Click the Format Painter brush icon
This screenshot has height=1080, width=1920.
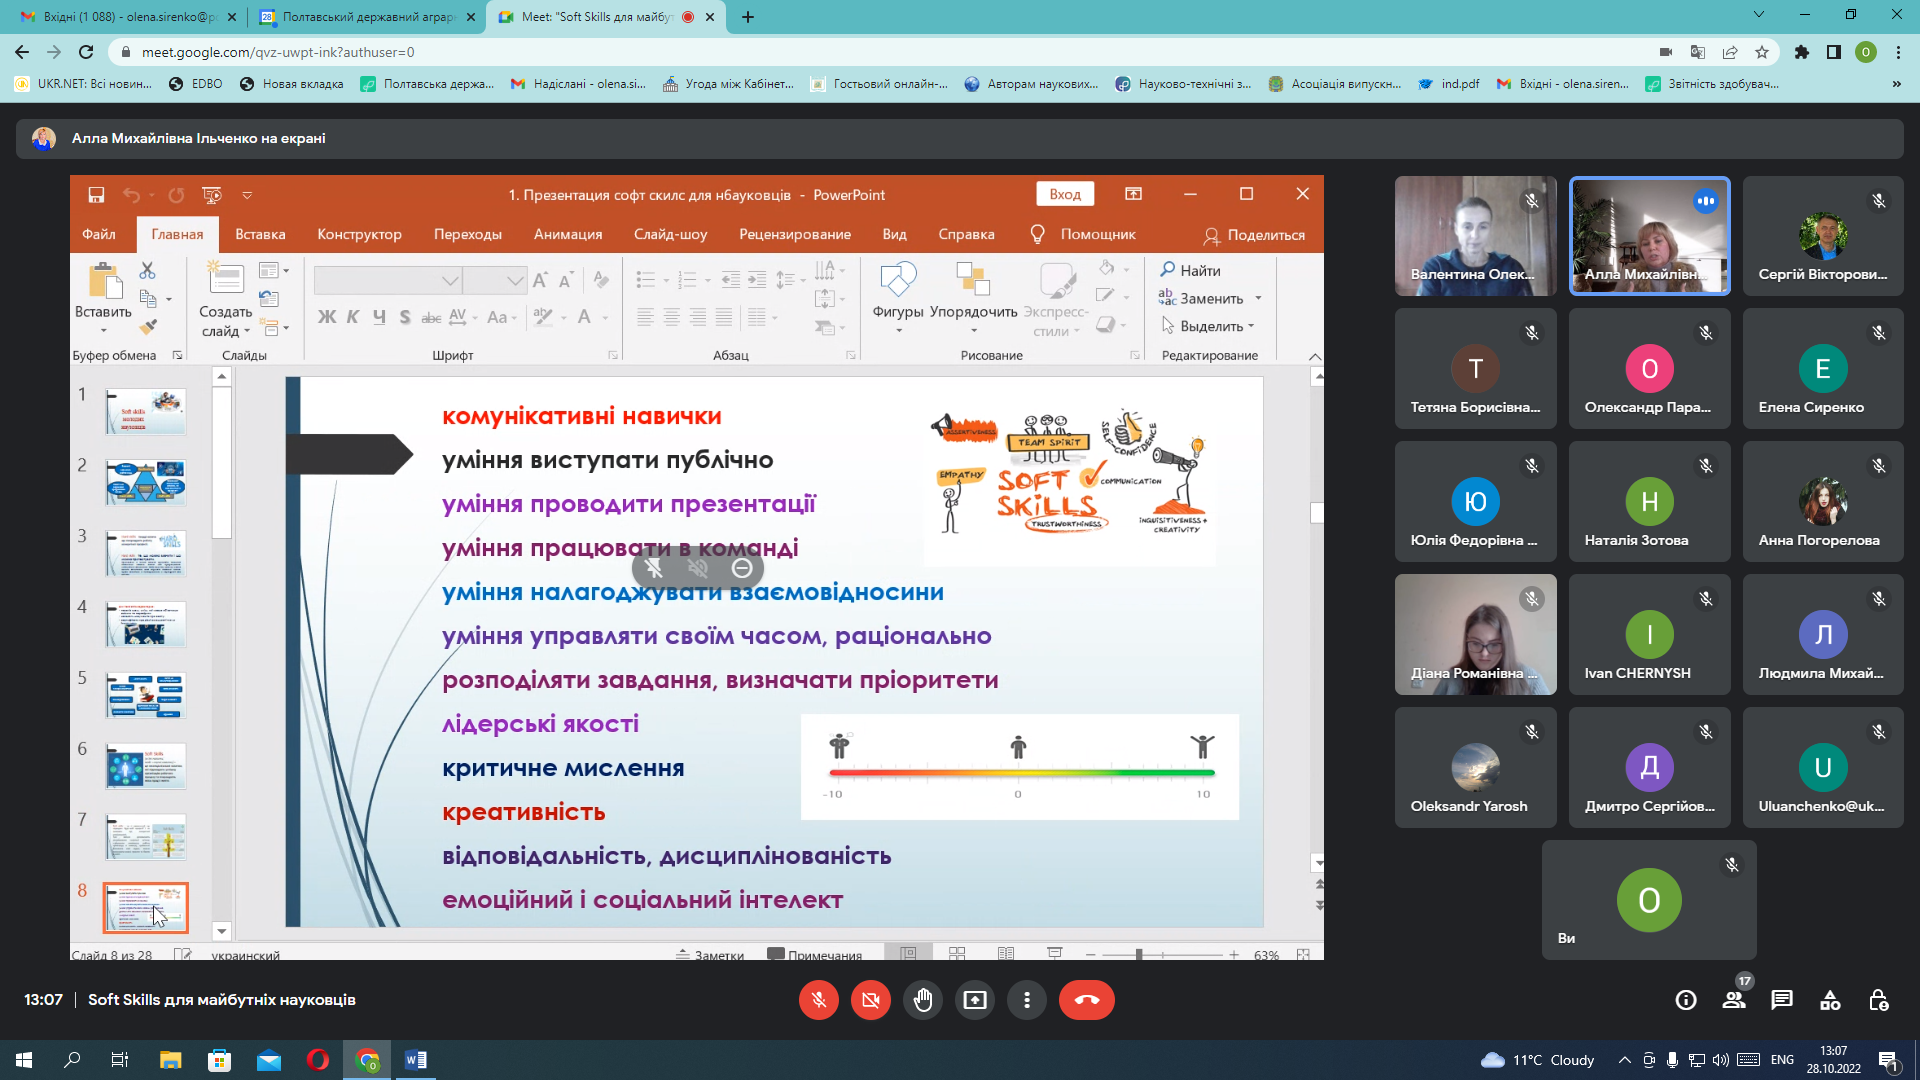(x=148, y=327)
